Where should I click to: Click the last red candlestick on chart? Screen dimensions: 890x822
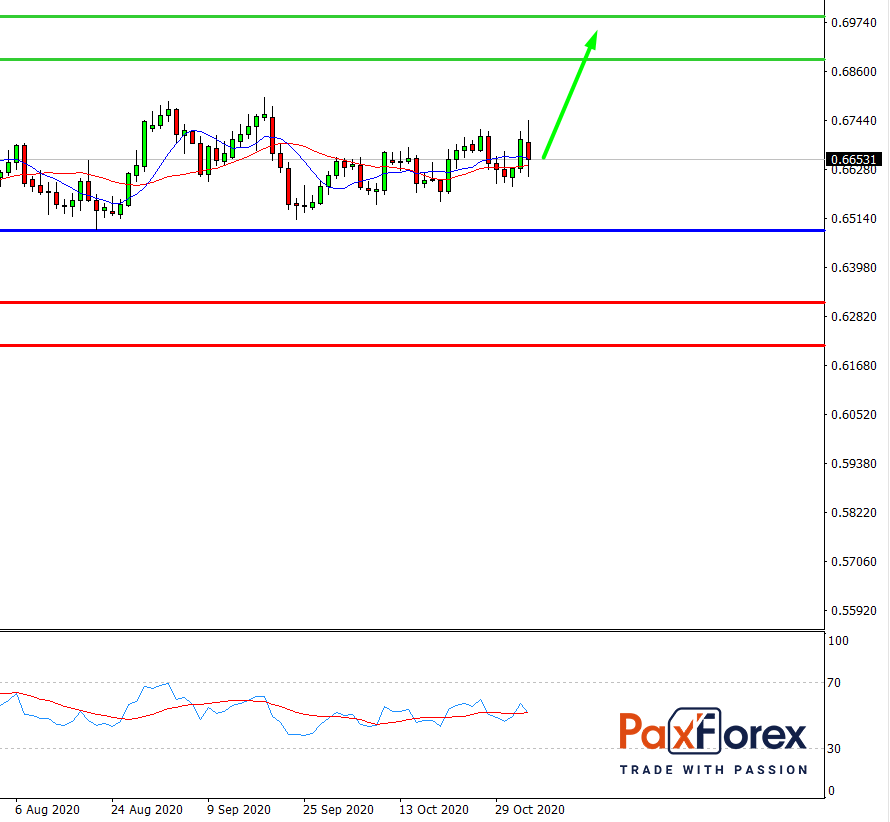tap(528, 151)
